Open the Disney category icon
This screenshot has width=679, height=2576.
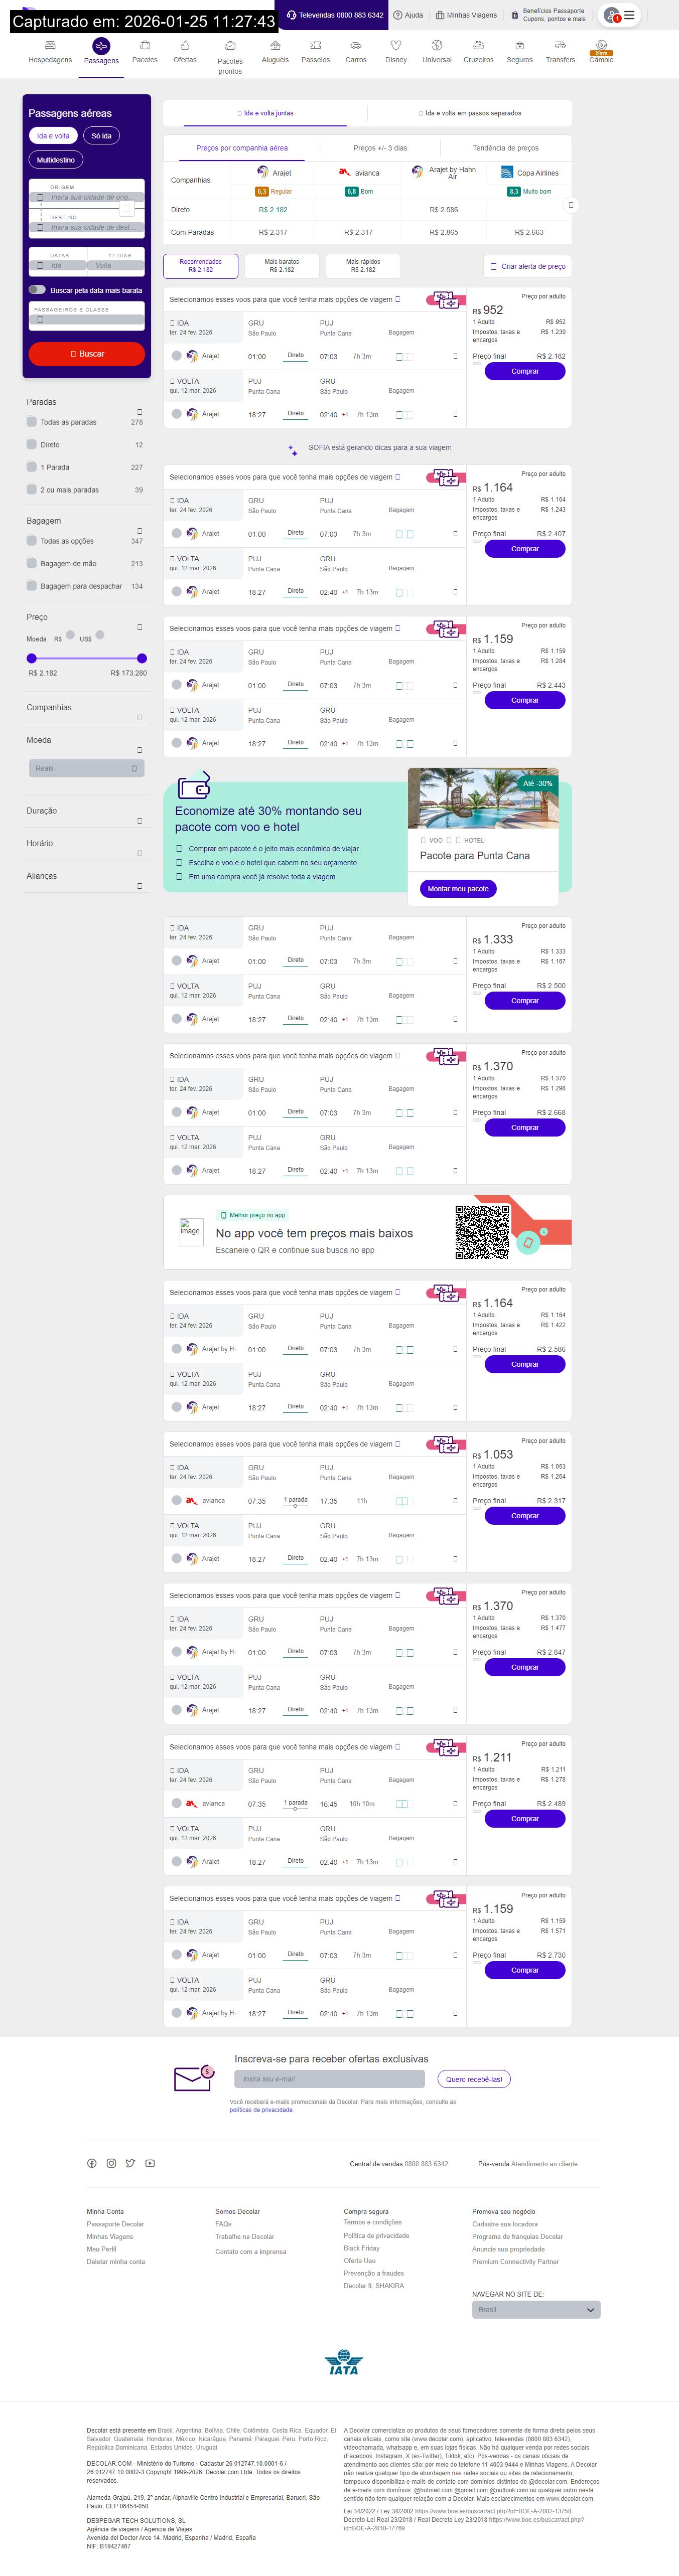396,46
